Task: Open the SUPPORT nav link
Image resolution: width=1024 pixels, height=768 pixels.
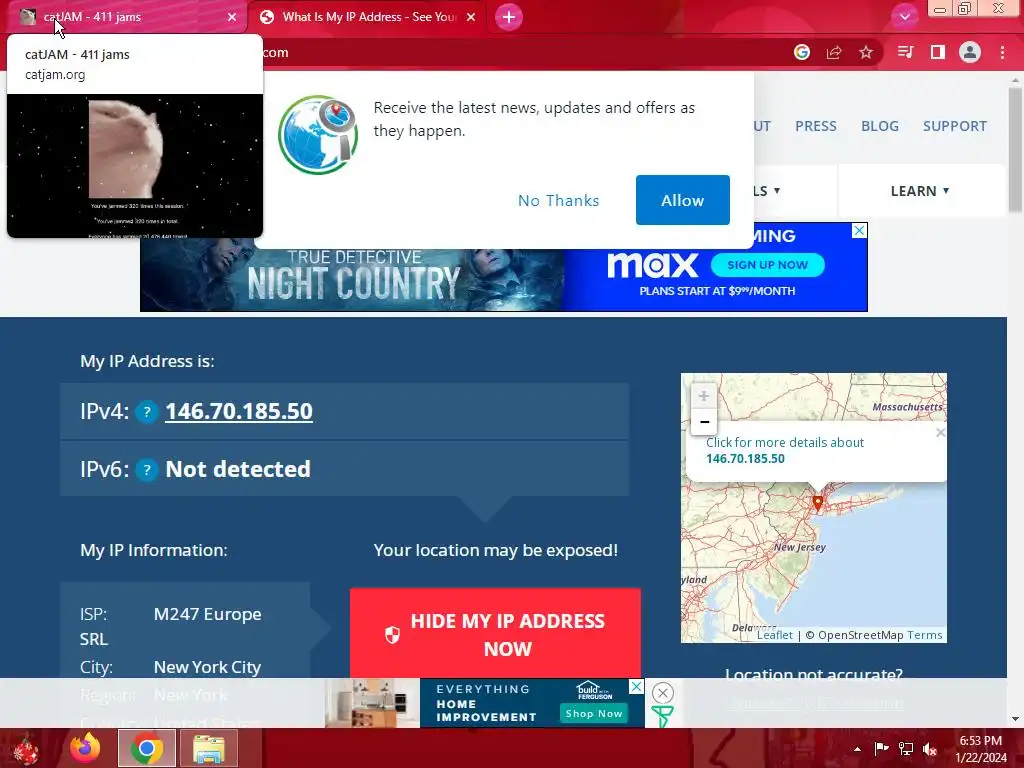Action: 954,126
